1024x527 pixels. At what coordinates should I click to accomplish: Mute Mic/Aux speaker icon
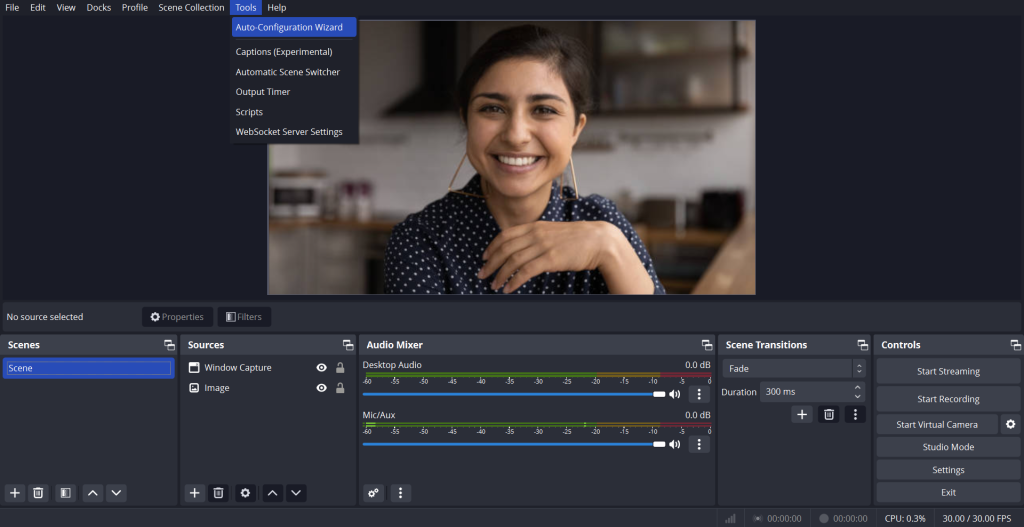pyautogui.click(x=675, y=445)
